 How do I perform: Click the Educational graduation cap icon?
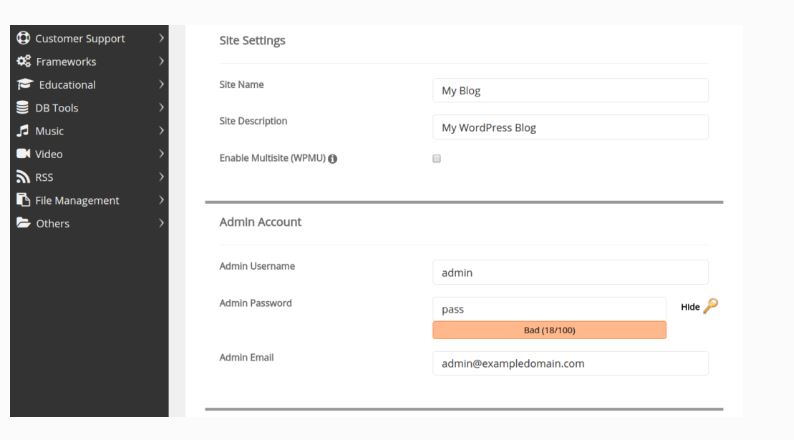click(x=24, y=84)
